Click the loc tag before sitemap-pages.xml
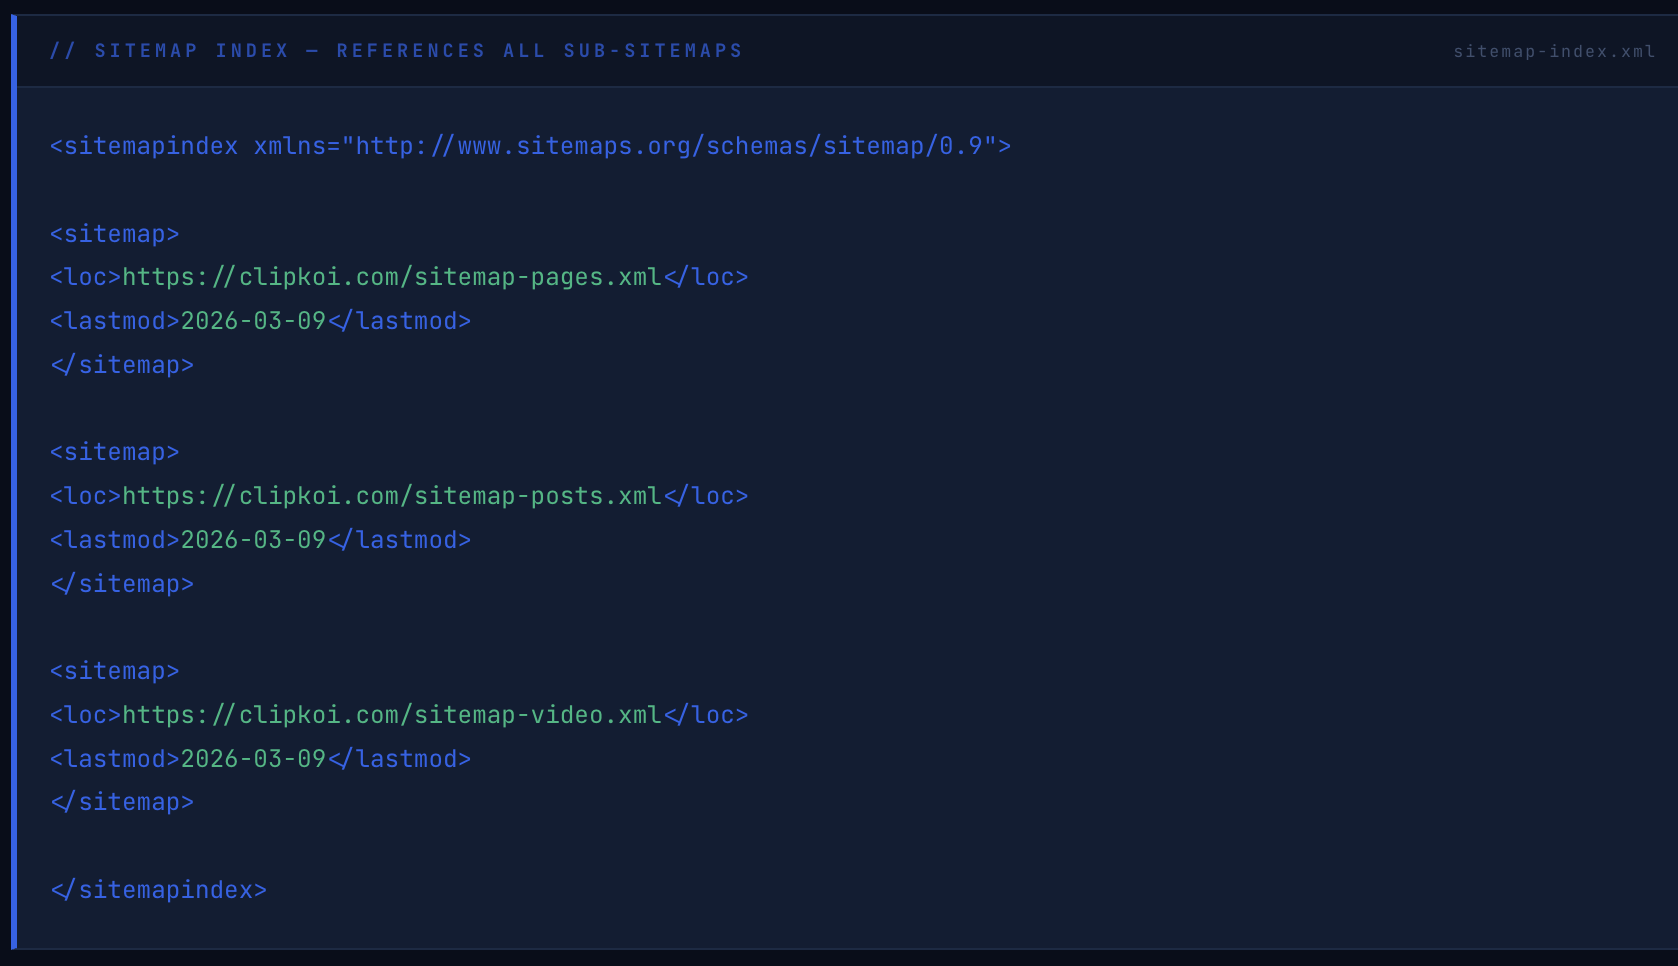Image resolution: width=1678 pixels, height=966 pixels. (x=84, y=277)
